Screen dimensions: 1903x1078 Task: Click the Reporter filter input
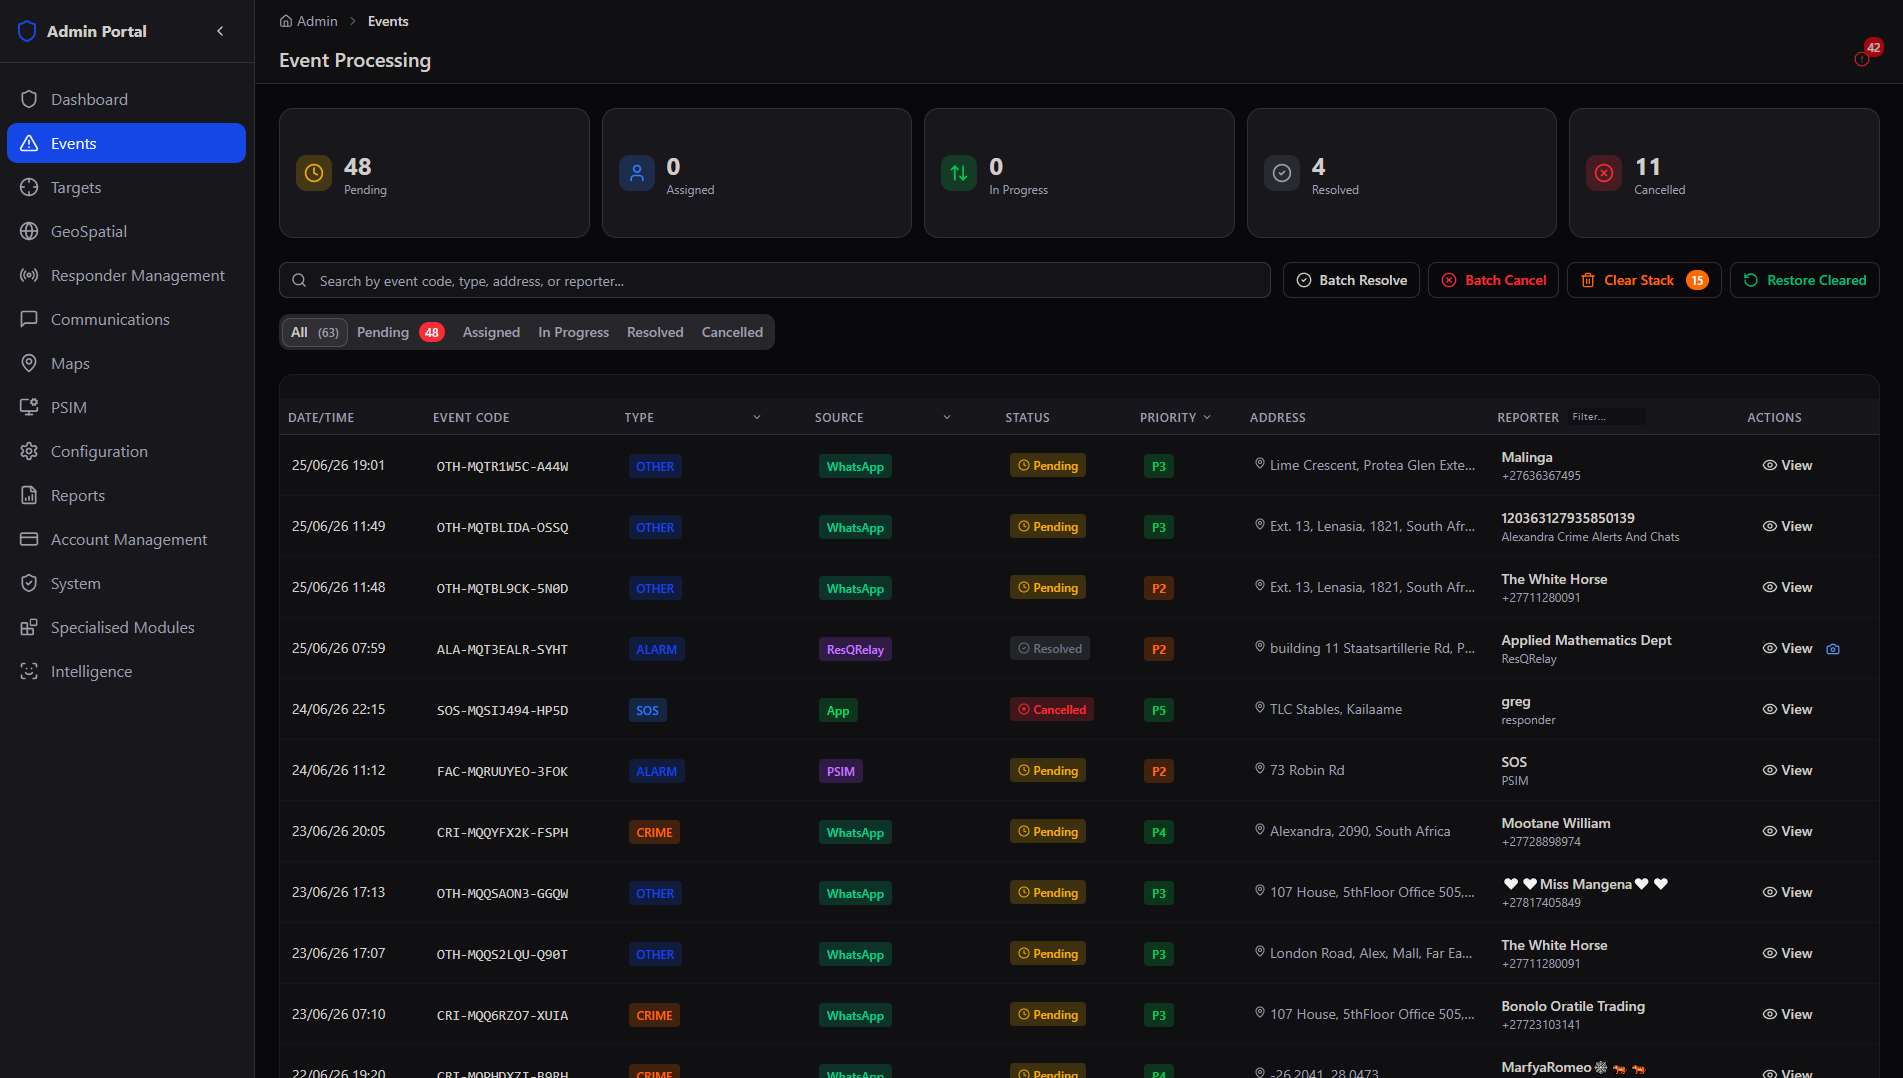pos(1605,417)
